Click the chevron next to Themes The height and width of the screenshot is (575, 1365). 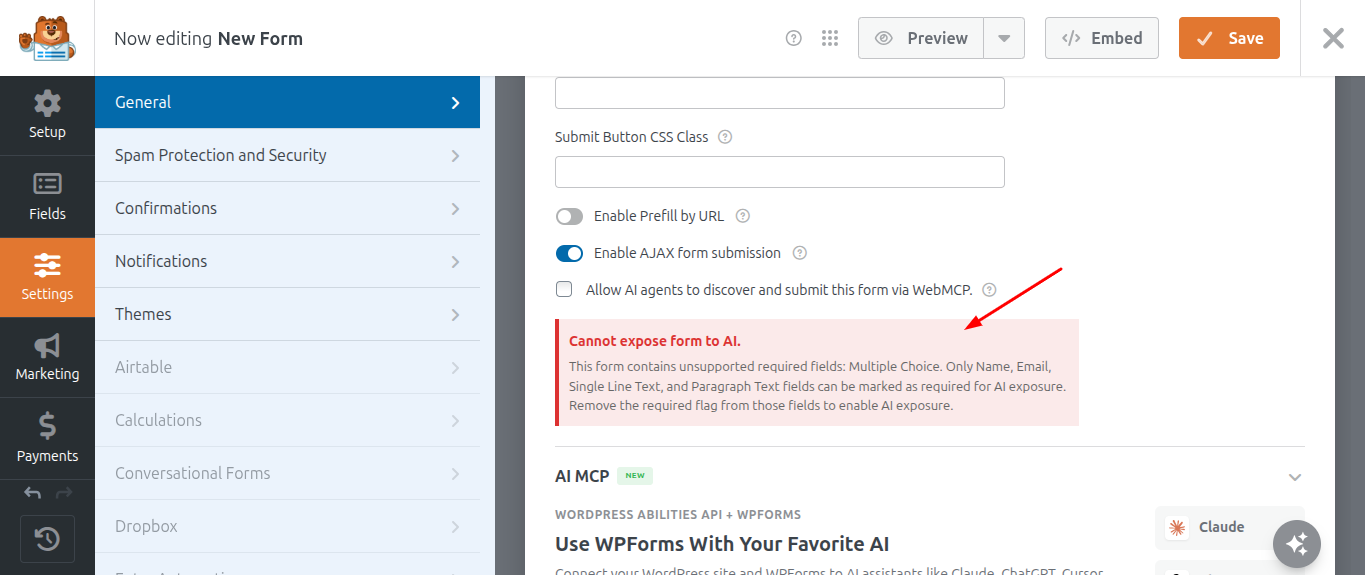[x=456, y=315]
